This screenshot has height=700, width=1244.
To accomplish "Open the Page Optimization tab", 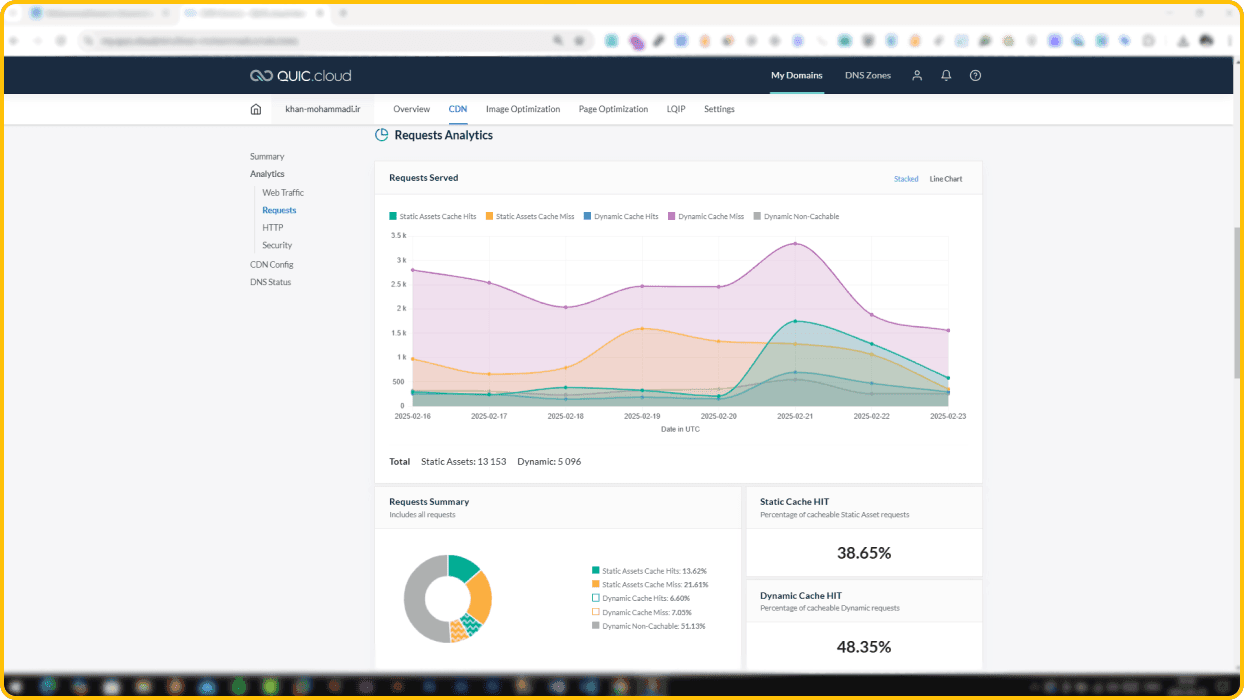I will (613, 109).
